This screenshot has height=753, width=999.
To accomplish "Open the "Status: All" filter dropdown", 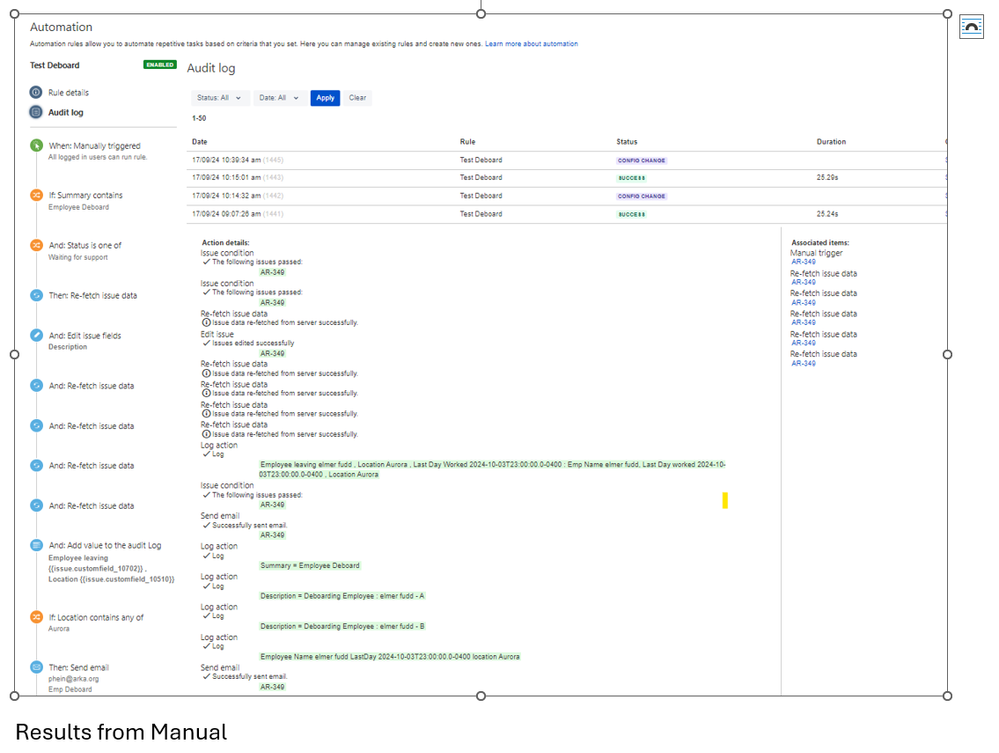I will coord(219,98).
